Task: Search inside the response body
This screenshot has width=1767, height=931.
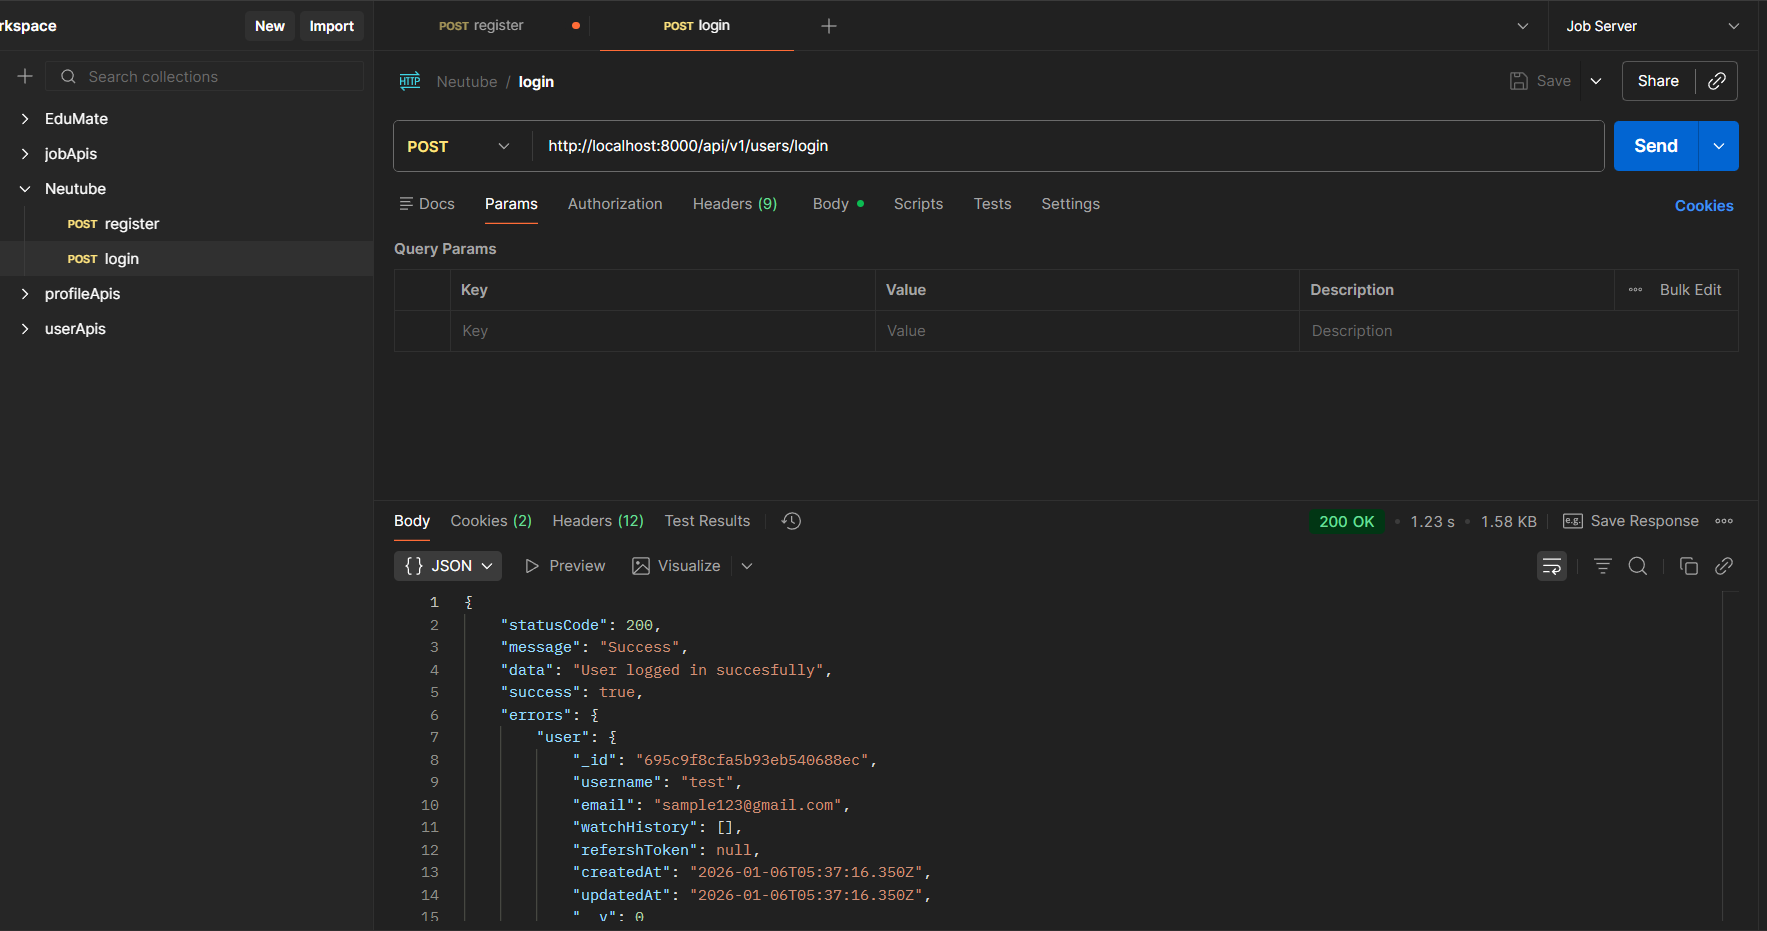Action: click(1637, 566)
